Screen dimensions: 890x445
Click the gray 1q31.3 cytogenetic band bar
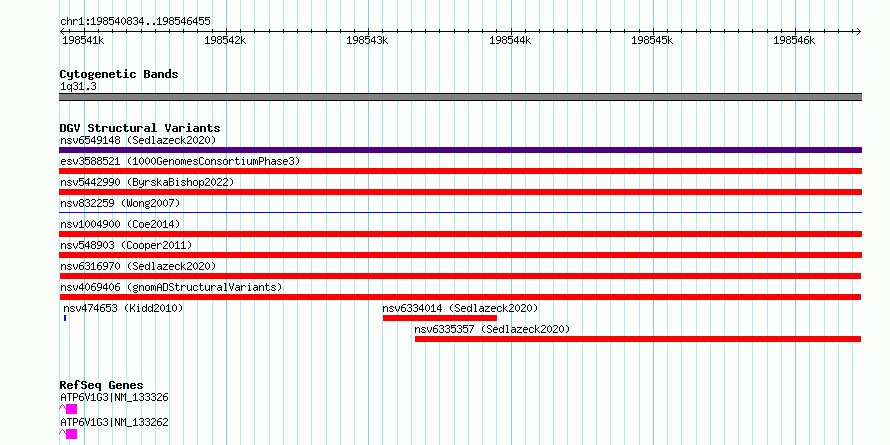(x=460, y=97)
